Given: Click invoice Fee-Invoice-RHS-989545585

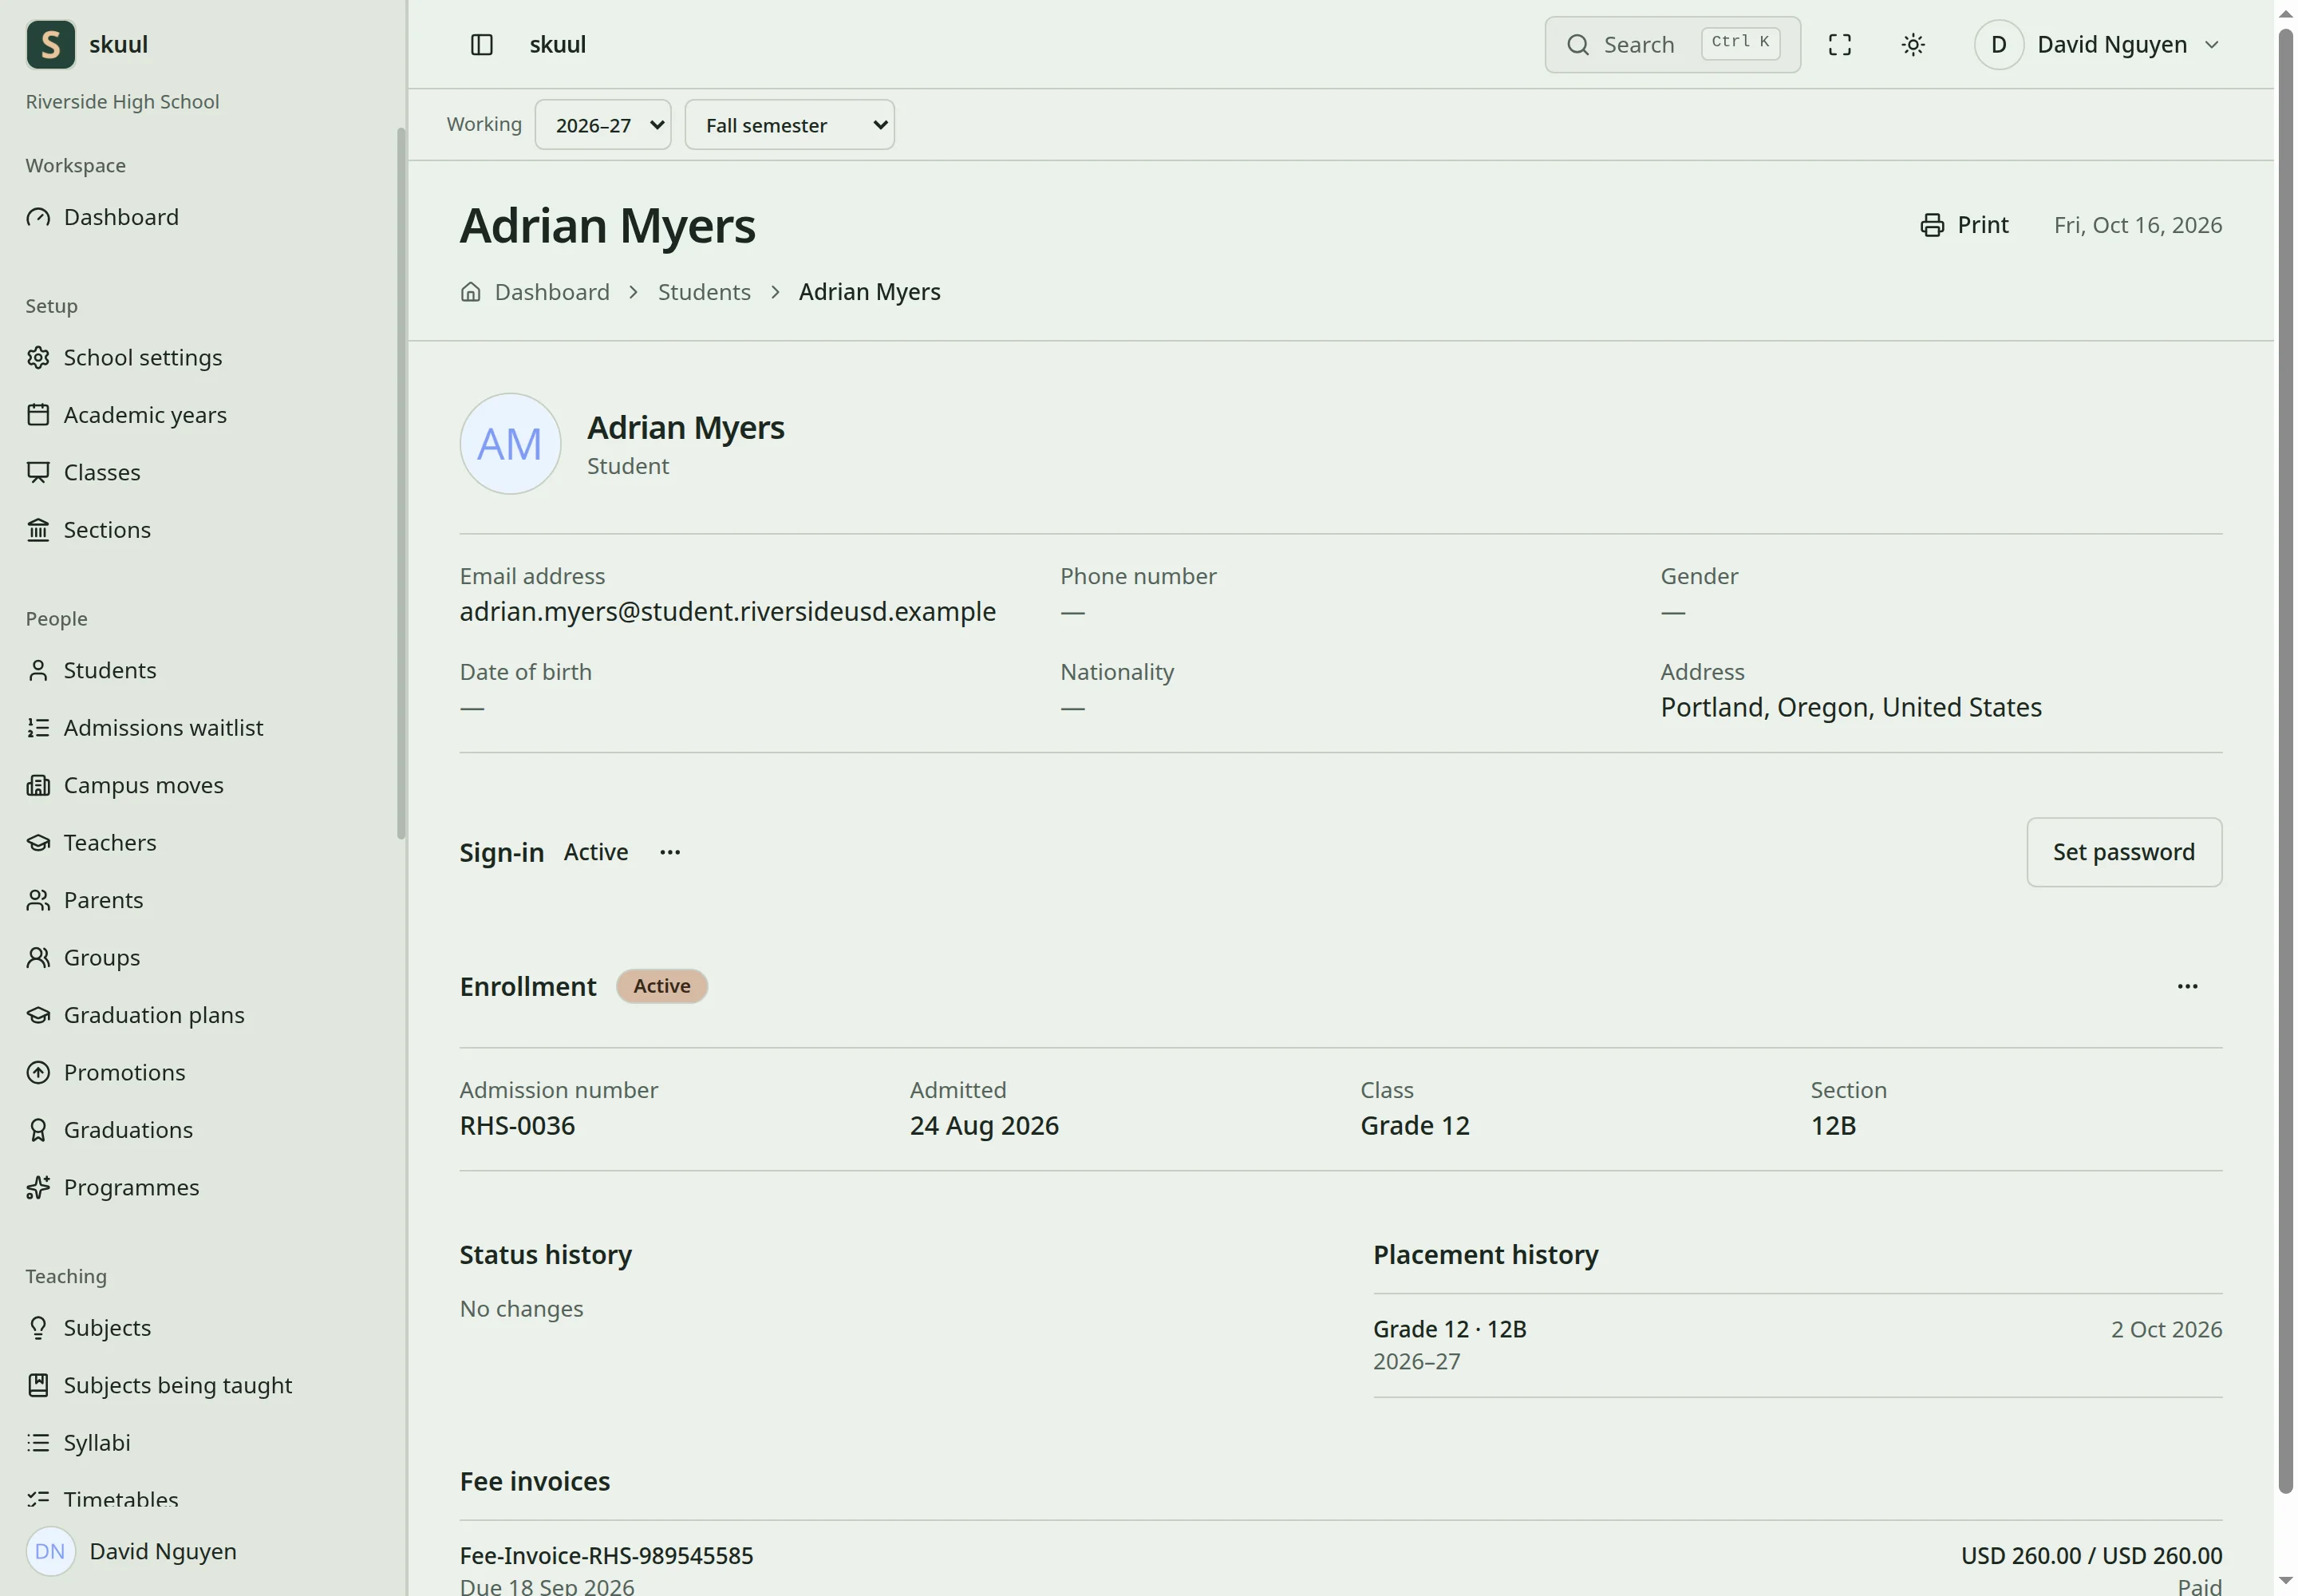Looking at the screenshot, I should point(606,1555).
